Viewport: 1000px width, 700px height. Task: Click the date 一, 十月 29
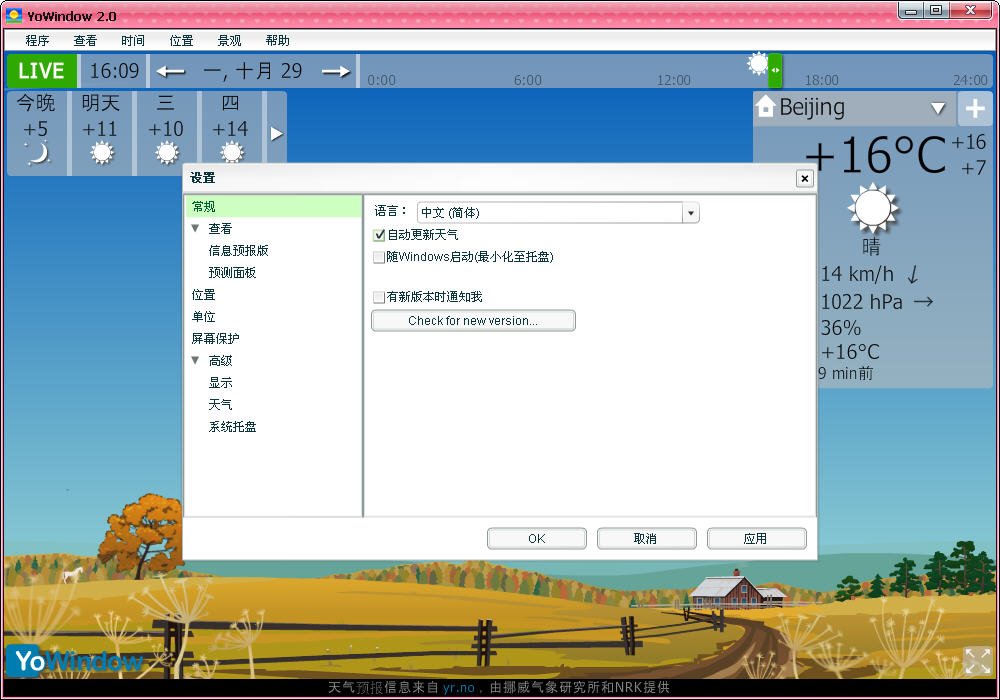(253, 71)
